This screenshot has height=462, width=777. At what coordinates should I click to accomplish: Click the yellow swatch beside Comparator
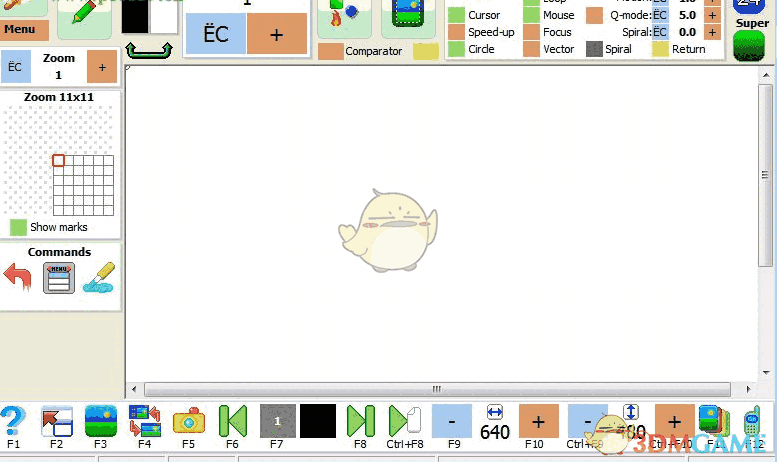point(426,51)
